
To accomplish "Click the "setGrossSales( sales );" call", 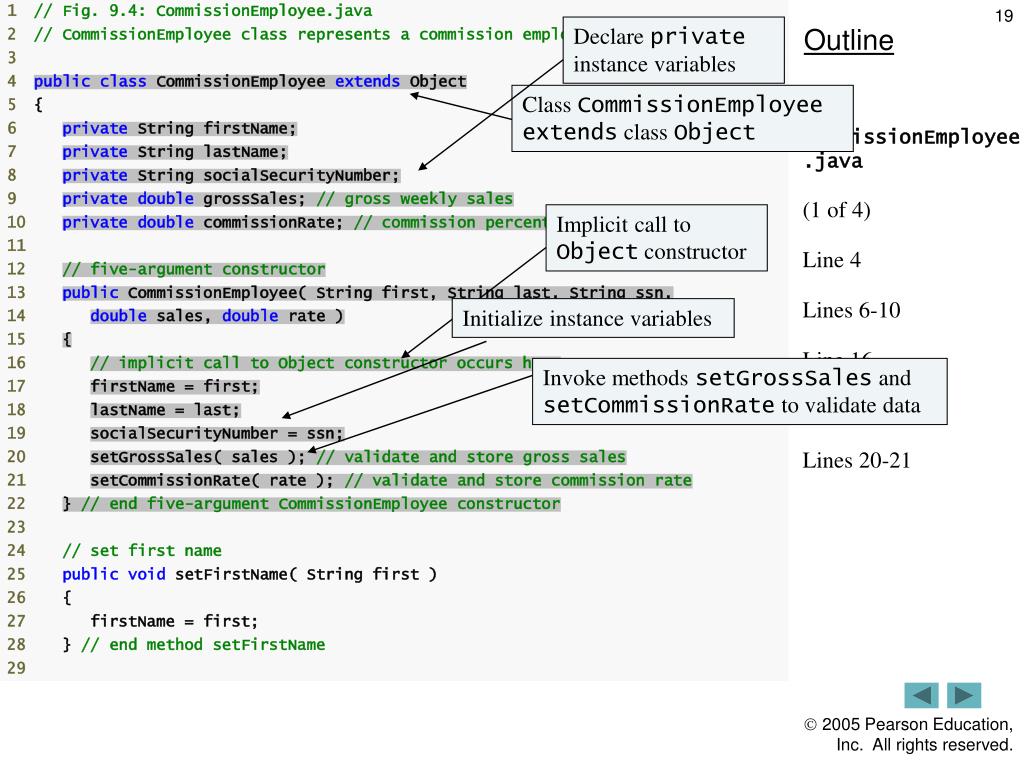I will [x=198, y=457].
